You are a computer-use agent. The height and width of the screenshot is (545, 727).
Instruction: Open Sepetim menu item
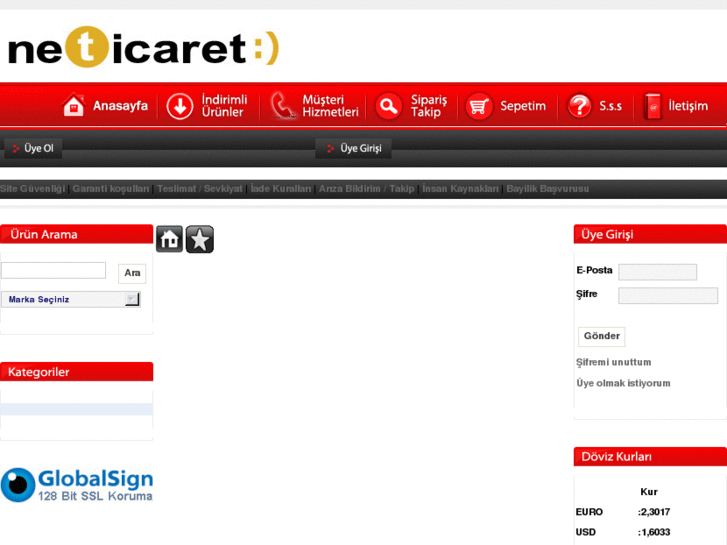523,106
